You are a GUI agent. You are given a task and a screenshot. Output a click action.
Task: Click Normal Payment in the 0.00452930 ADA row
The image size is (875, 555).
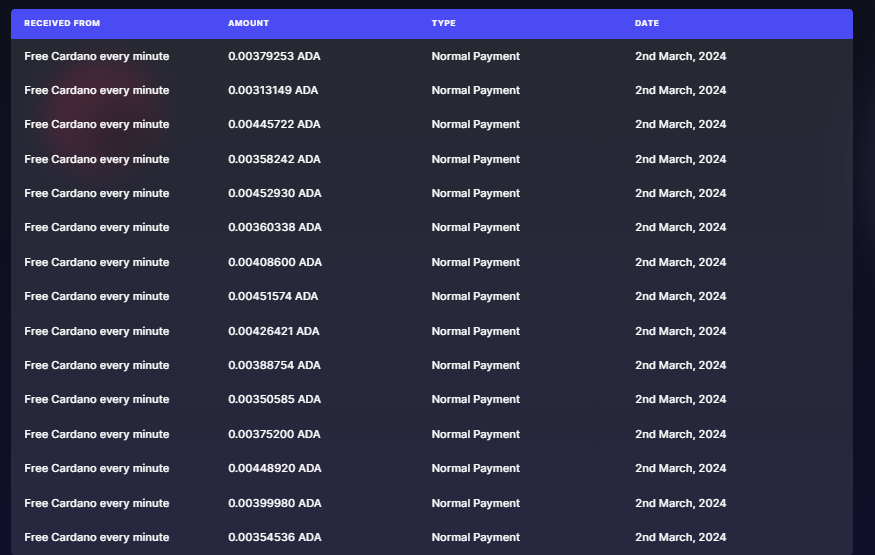pyautogui.click(x=475, y=194)
